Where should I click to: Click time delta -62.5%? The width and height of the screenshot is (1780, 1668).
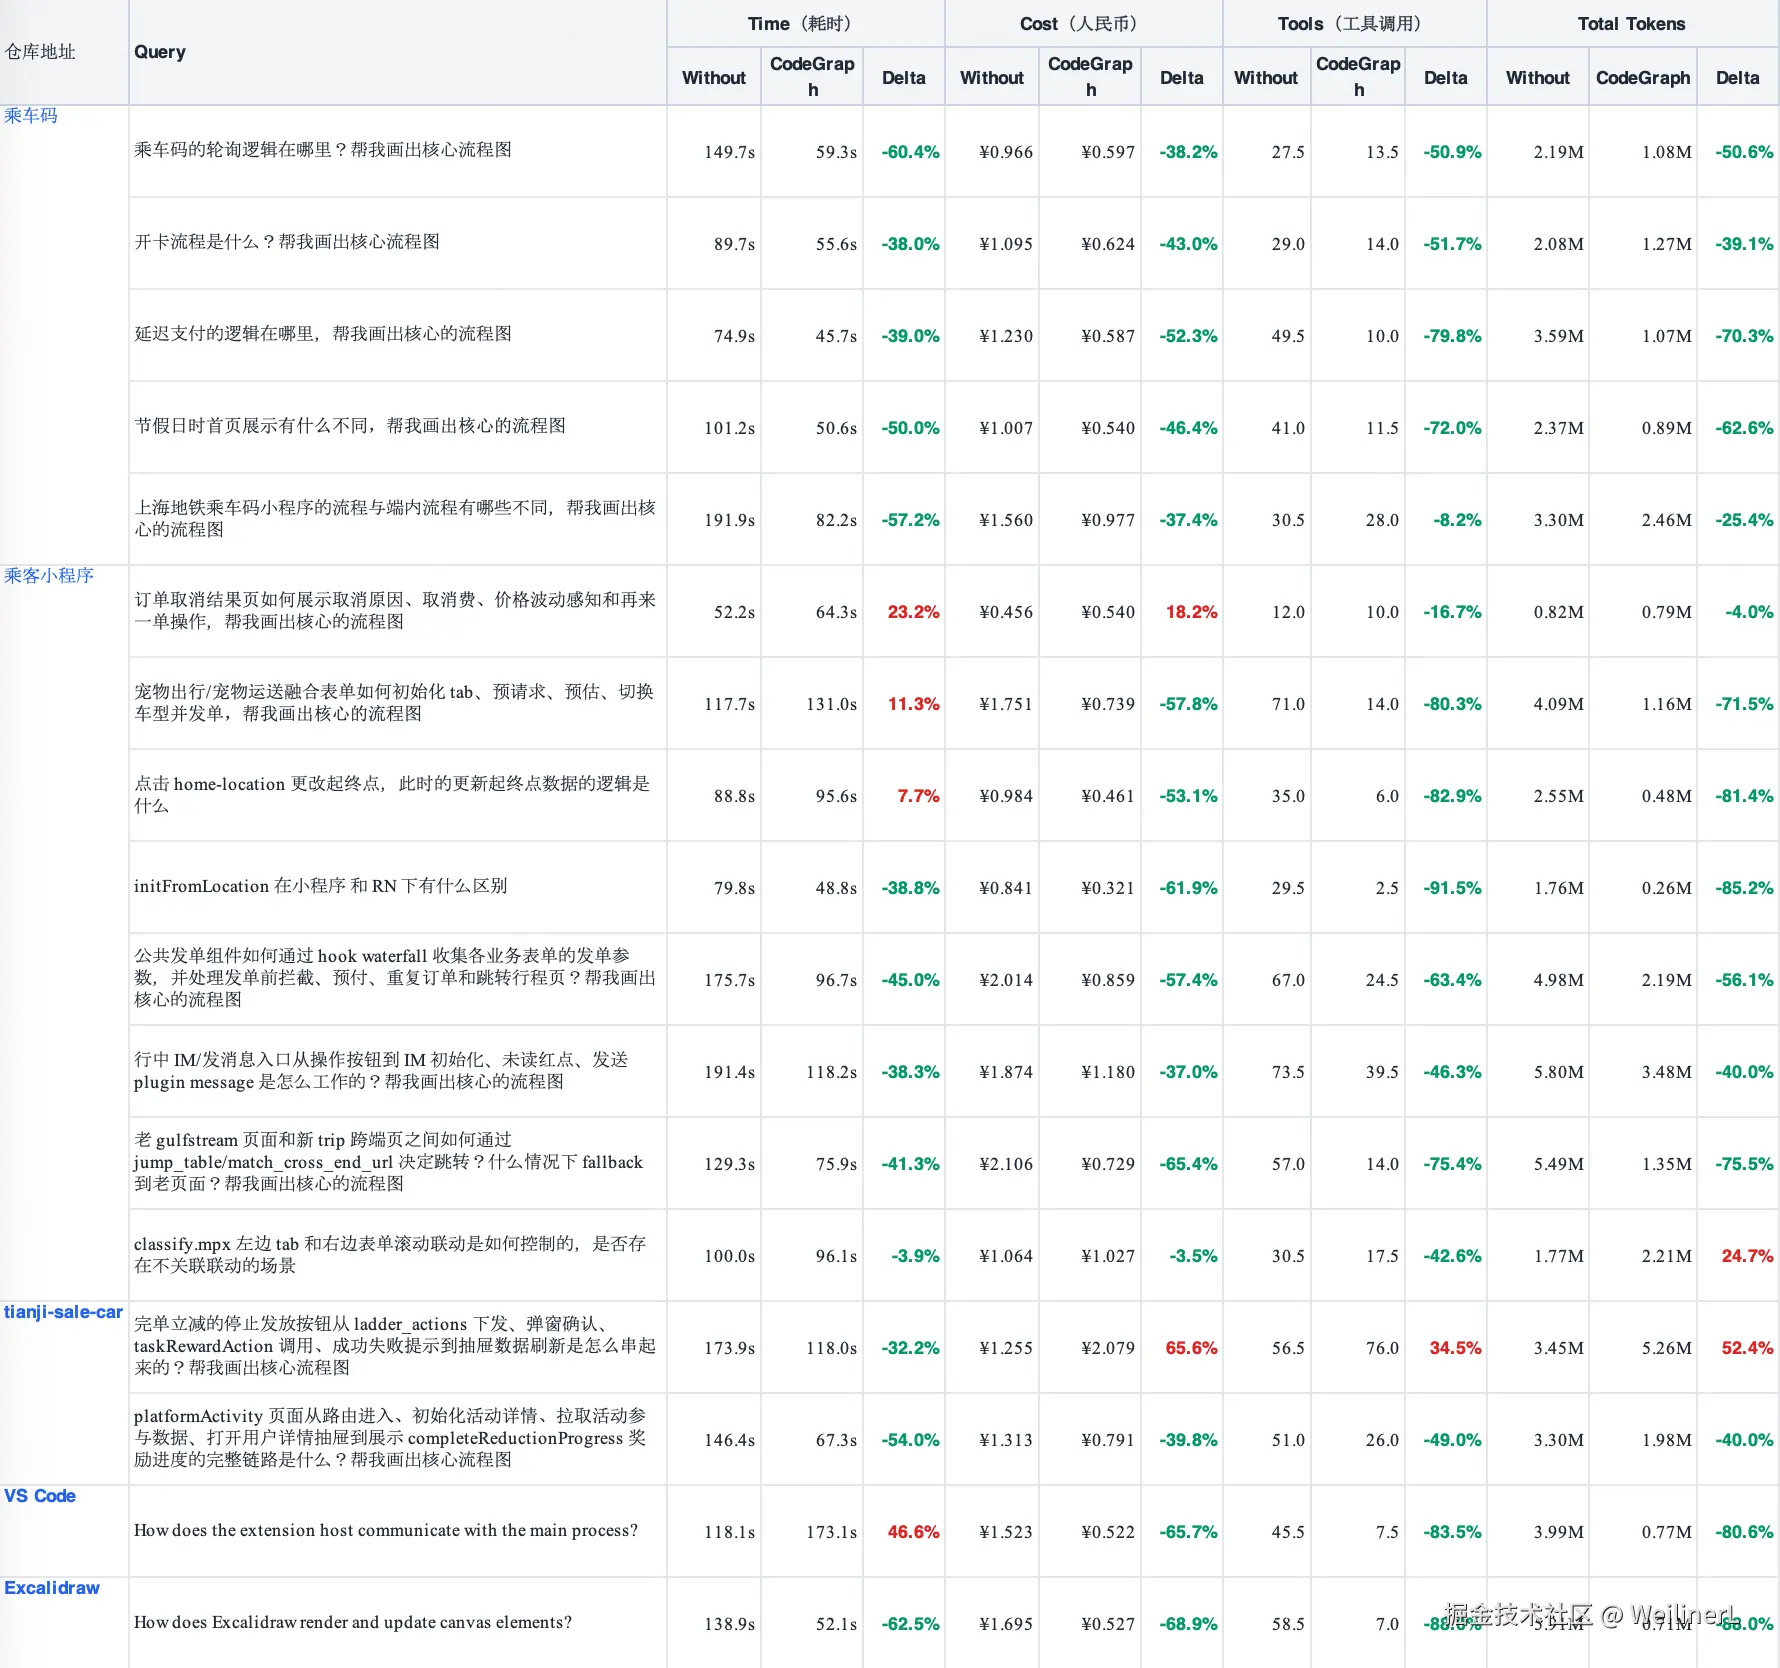910,1624
